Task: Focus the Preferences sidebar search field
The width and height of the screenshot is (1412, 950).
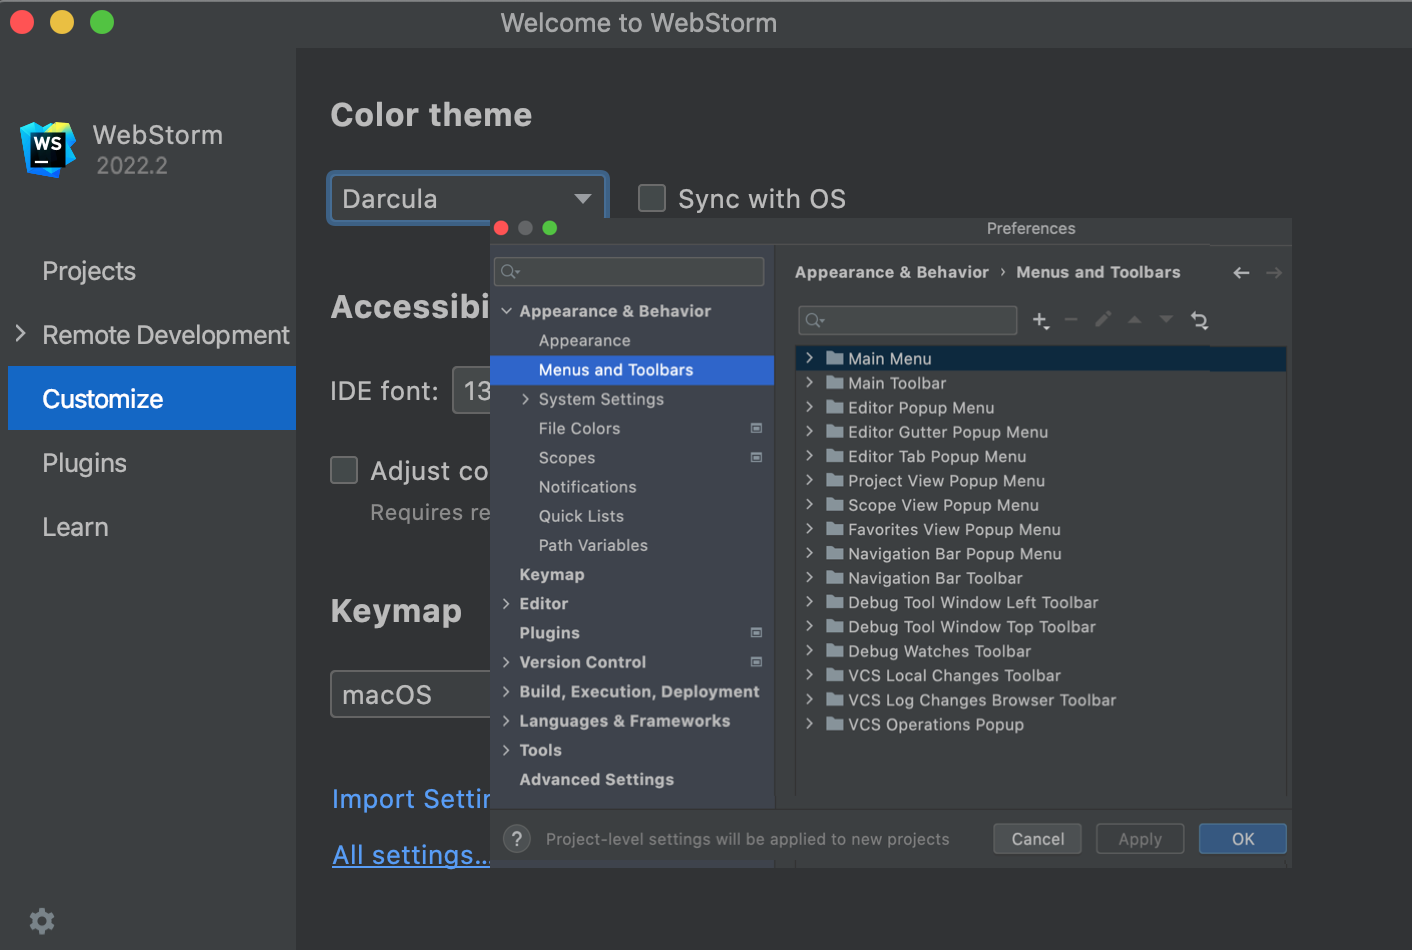Action: 629,271
